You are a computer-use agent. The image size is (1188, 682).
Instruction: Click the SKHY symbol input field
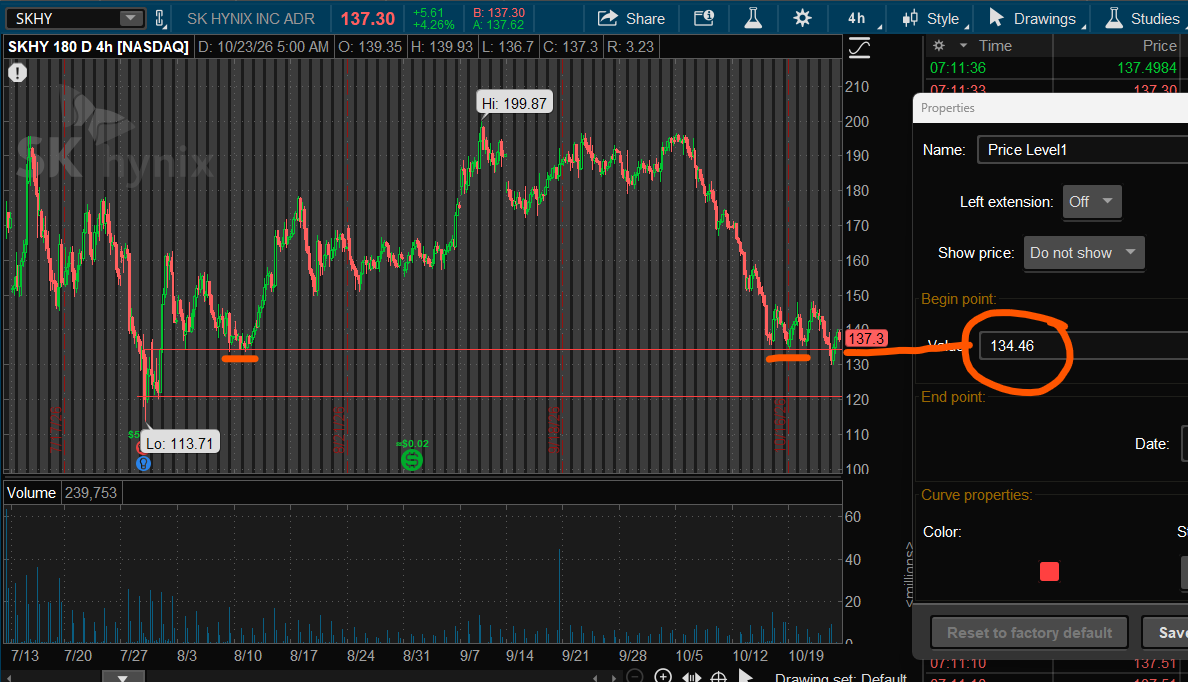pos(64,18)
